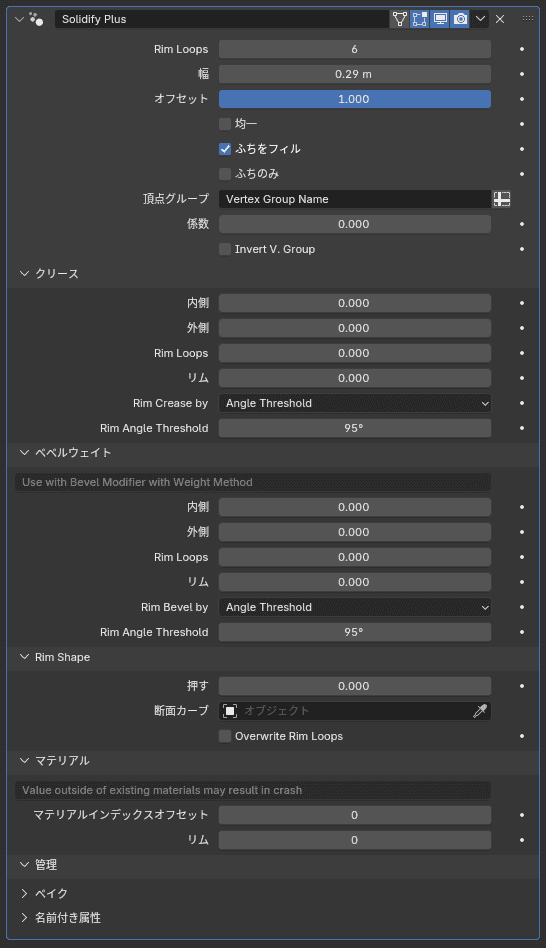Uncheck the ふちをフィル checkbox
The image size is (546, 948).
[x=225, y=149]
